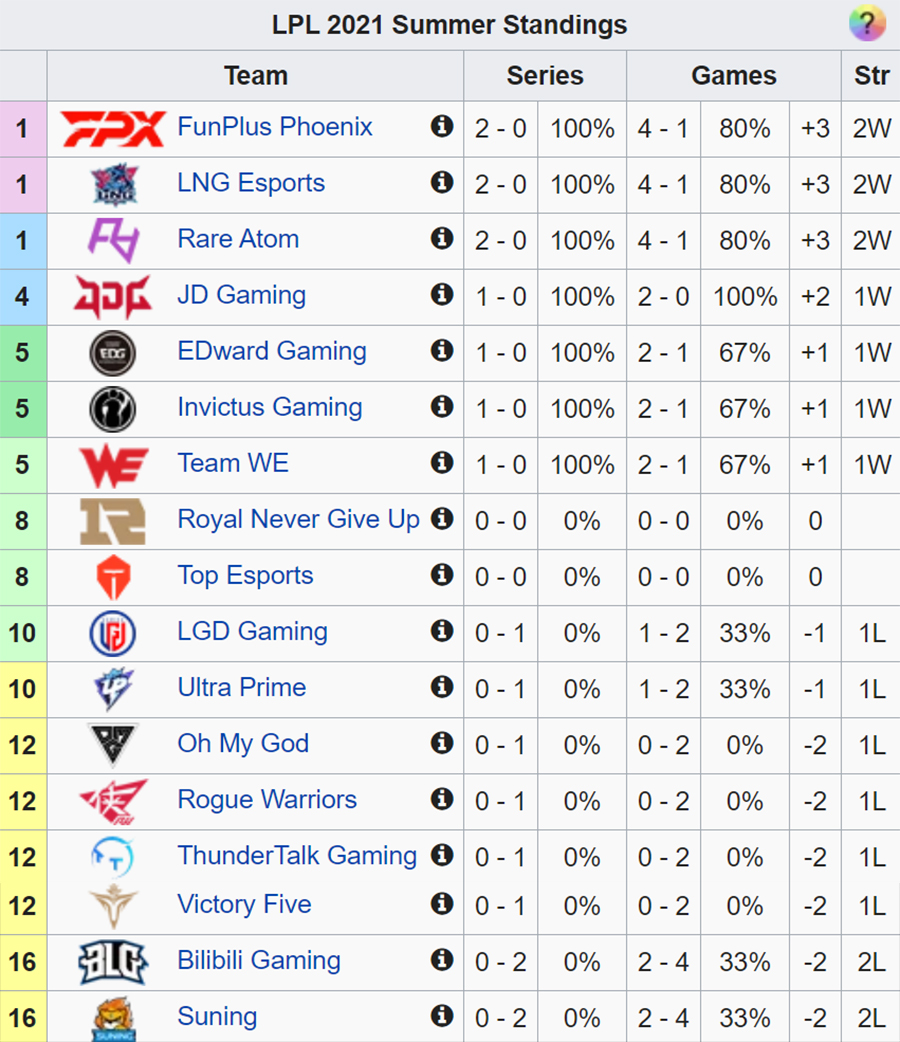Open the Rogue Warriors team page
Screen dimensions: 900x1042
pos(267,799)
